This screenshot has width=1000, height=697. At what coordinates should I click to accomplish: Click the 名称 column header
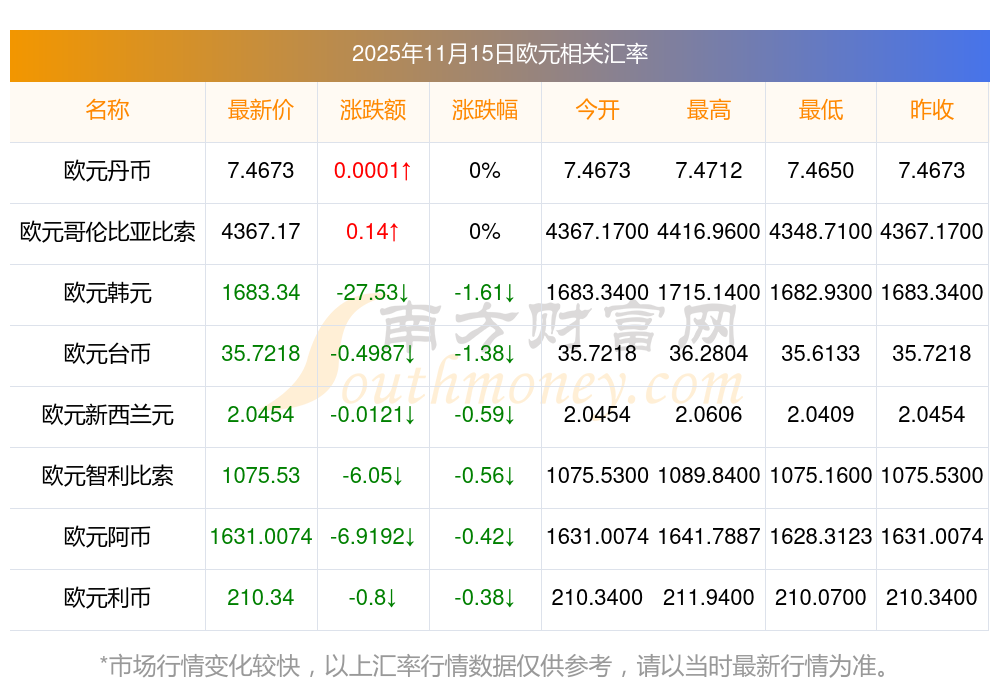click(x=107, y=110)
